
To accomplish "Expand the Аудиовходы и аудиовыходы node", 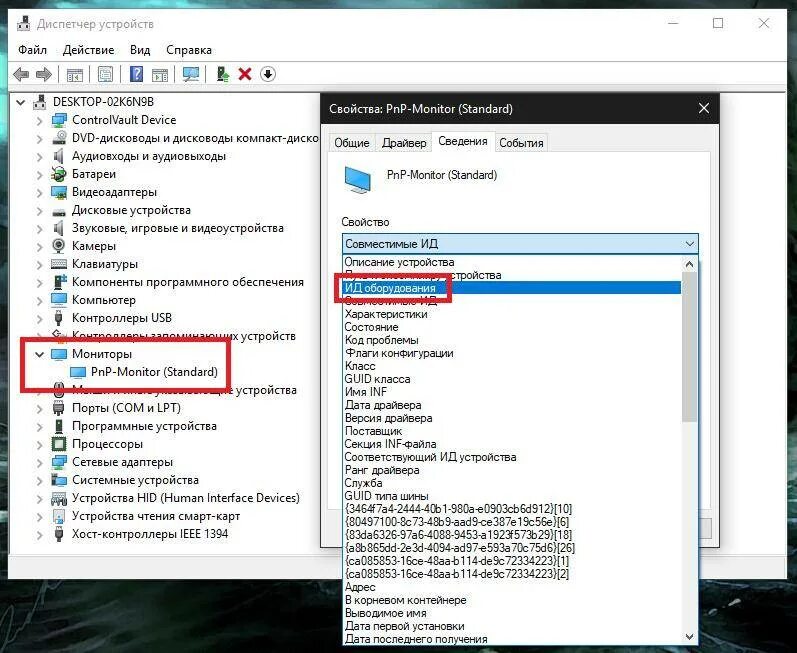I will click(40, 157).
